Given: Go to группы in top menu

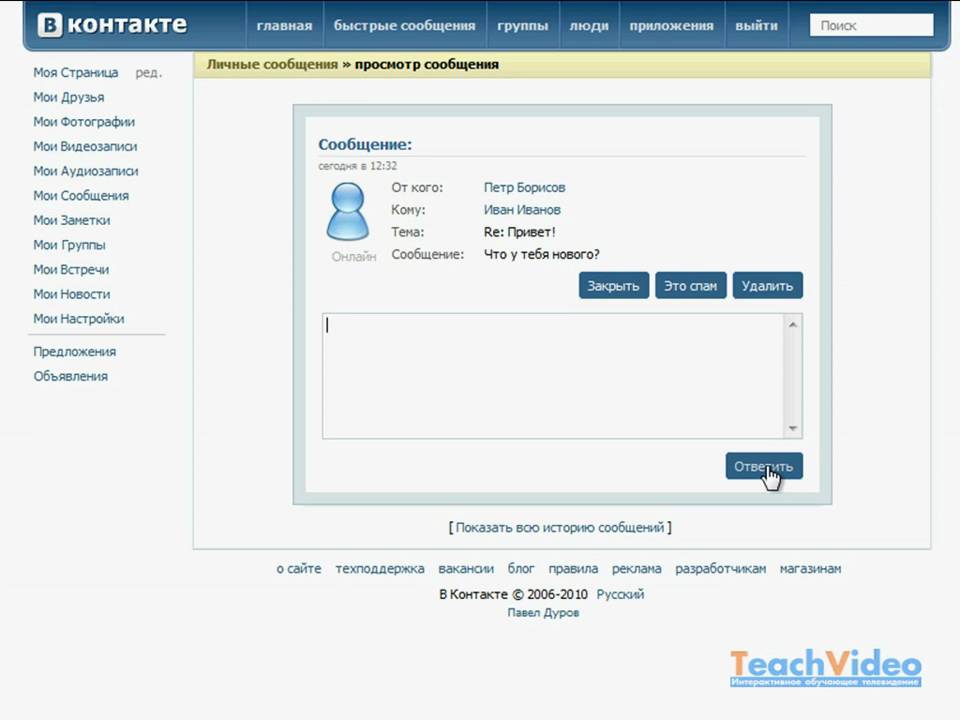Looking at the screenshot, I should coord(522,26).
